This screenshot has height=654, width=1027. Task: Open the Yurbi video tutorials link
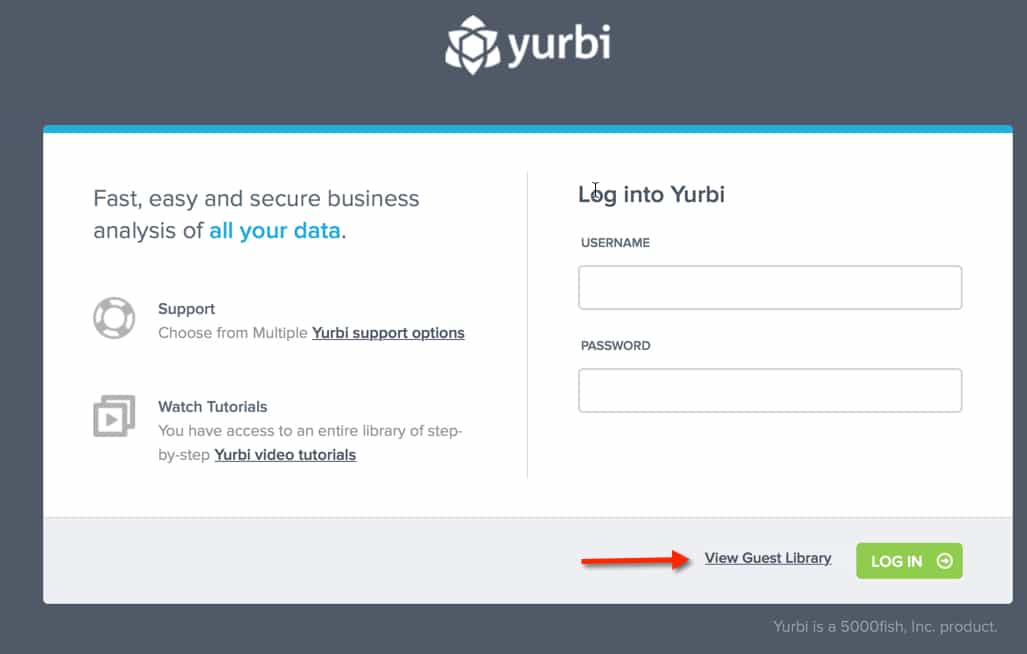point(285,454)
